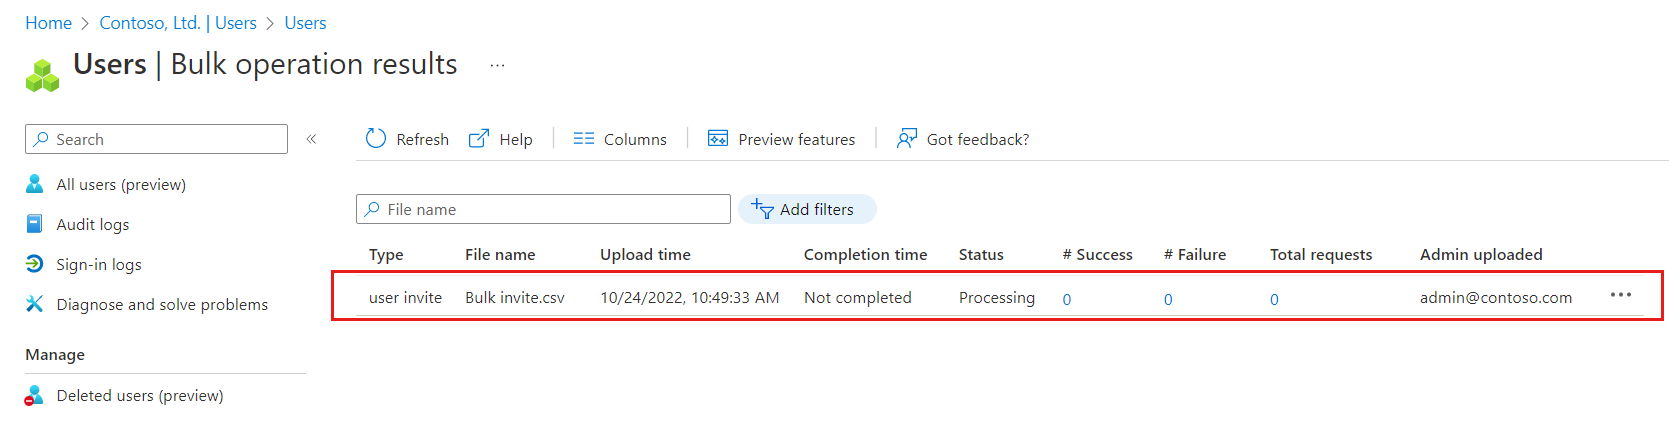1669x421 pixels.
Task: Click the Refresh circular arrow icon
Action: [x=376, y=138]
